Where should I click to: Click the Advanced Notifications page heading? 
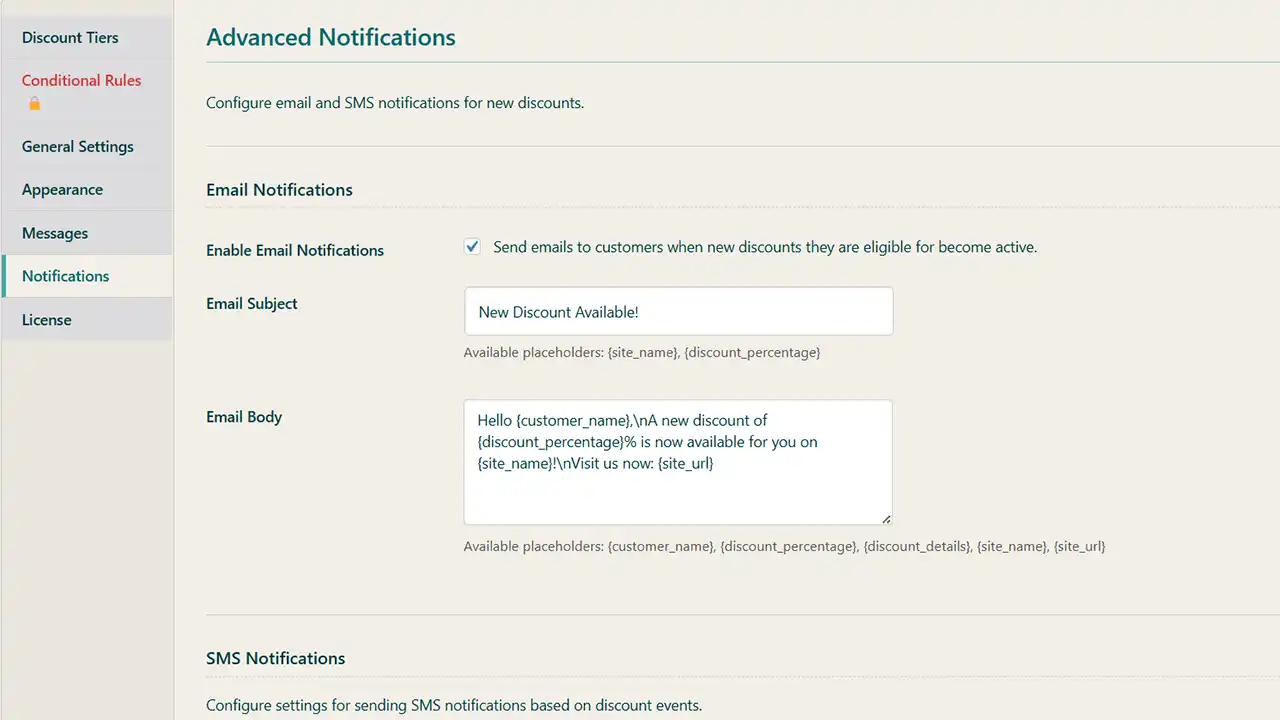pyautogui.click(x=331, y=38)
